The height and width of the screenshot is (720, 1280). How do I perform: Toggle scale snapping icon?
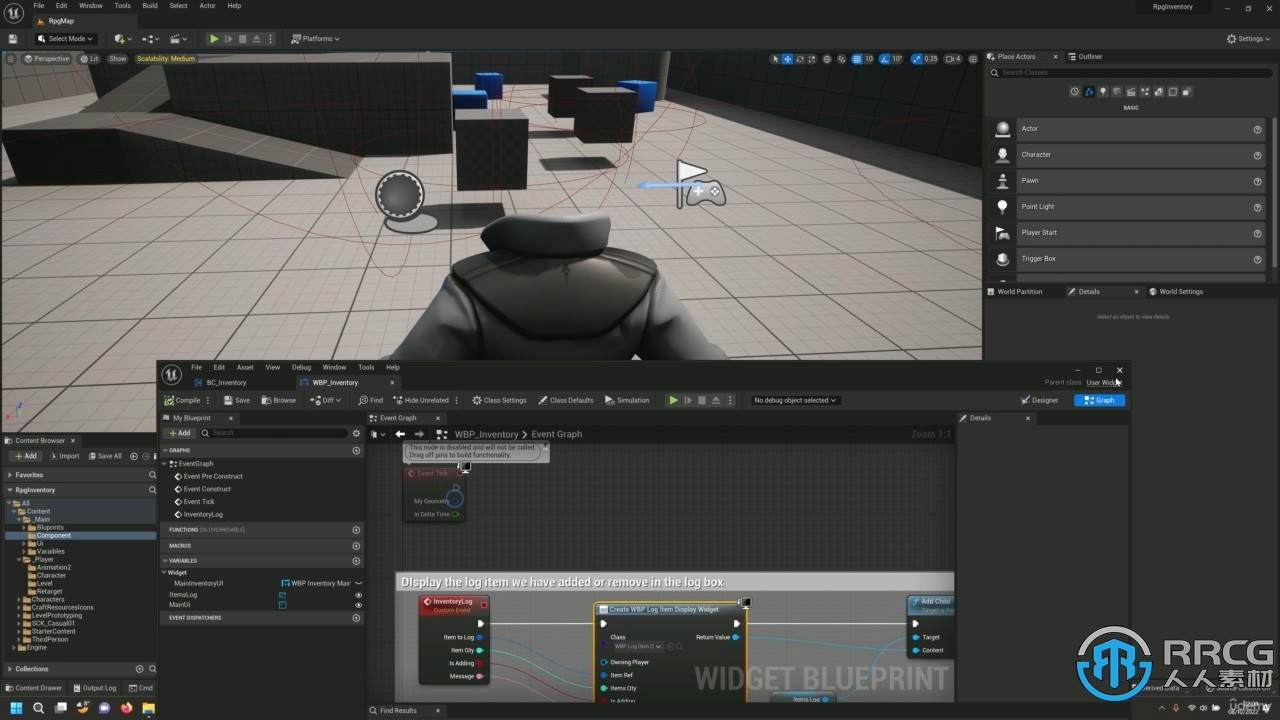coord(916,59)
